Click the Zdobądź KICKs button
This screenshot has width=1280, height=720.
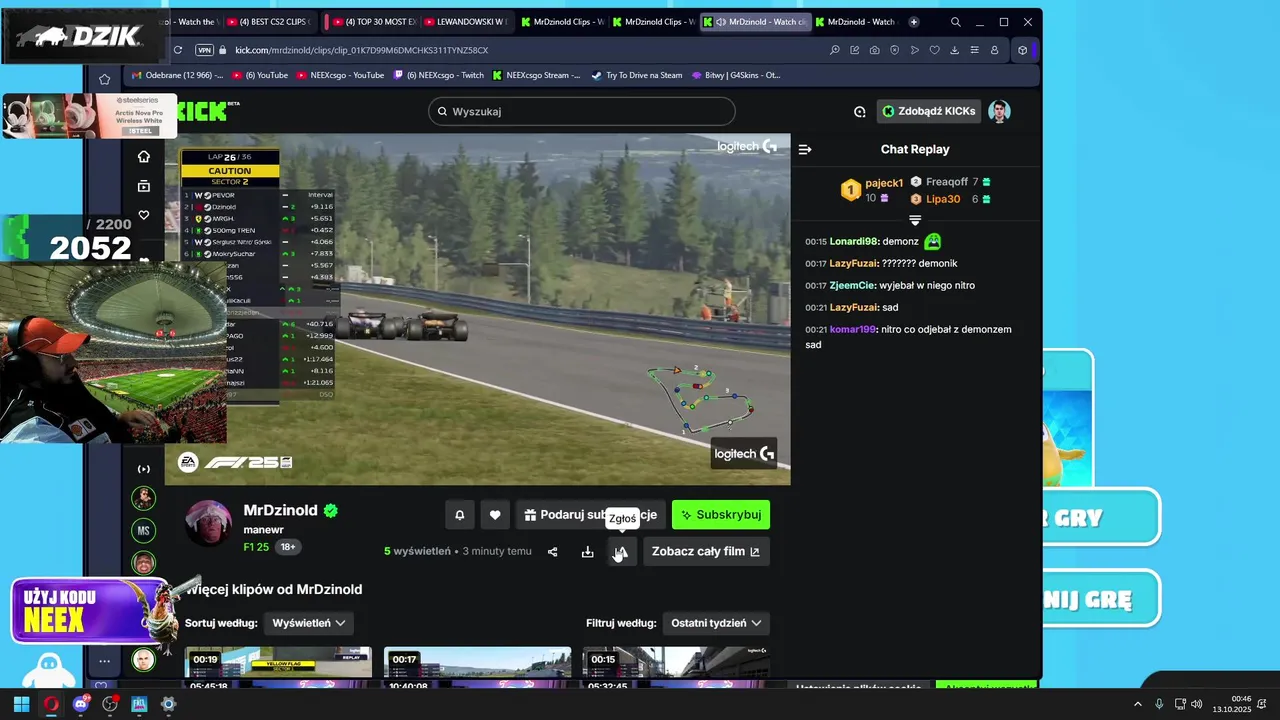(x=929, y=111)
